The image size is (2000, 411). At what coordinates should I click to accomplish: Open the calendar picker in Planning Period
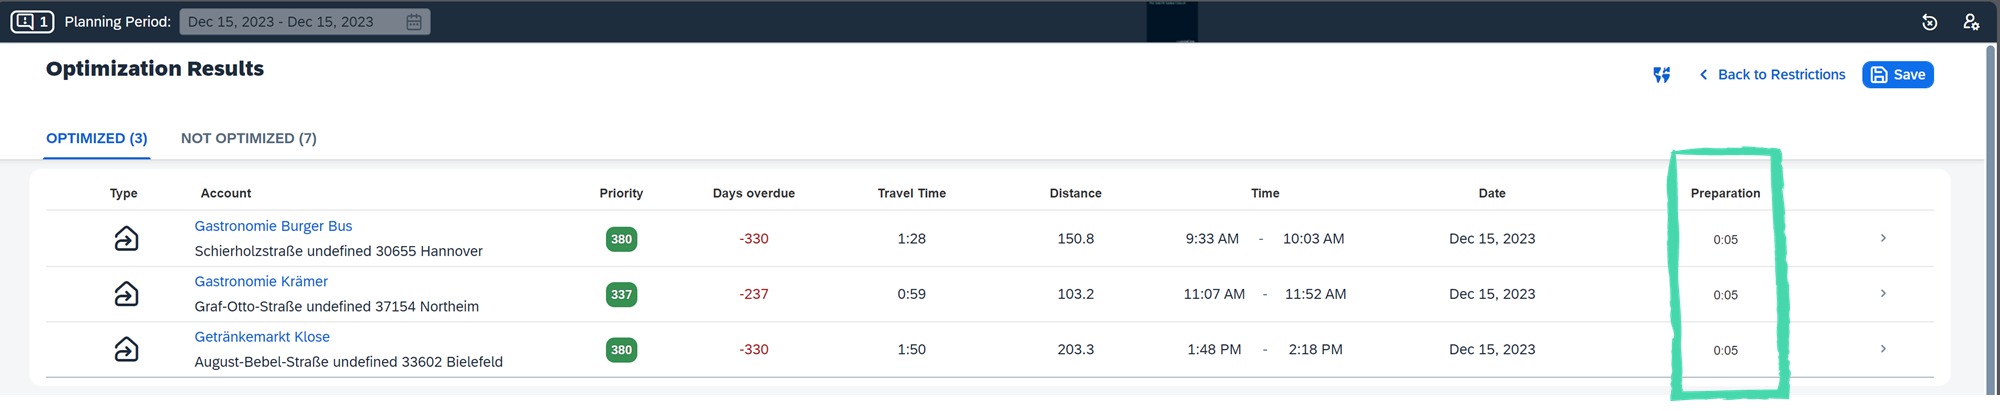click(414, 22)
